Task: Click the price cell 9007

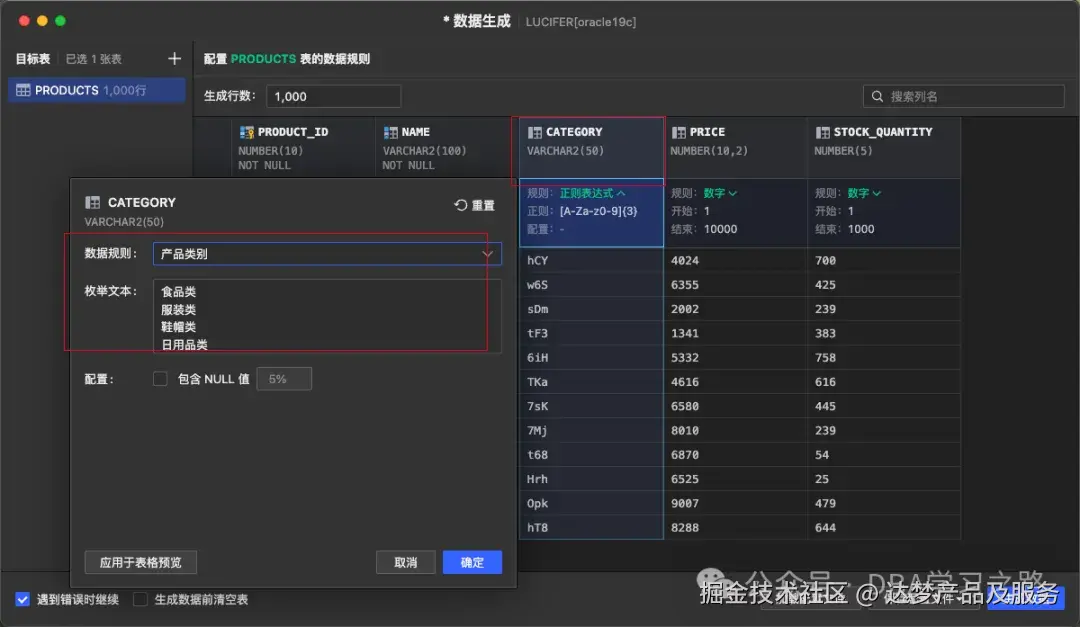Action: [x=736, y=504]
